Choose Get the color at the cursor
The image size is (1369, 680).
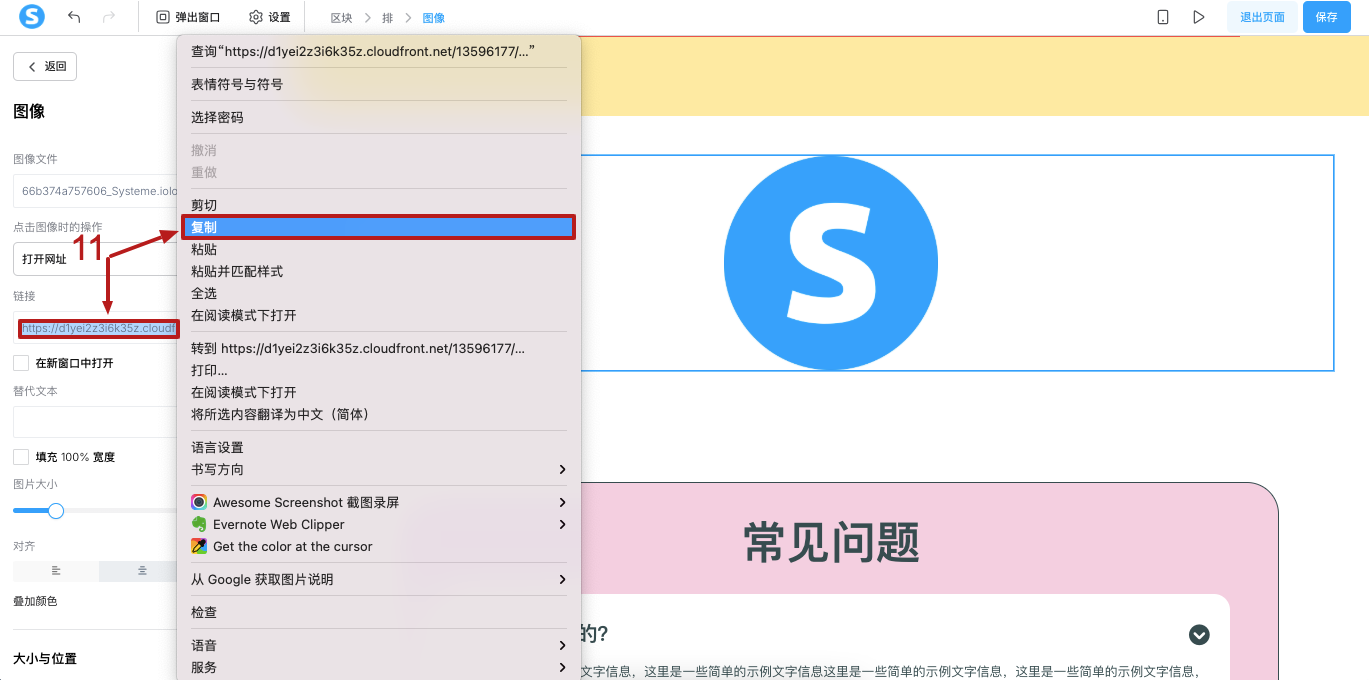pos(379,546)
